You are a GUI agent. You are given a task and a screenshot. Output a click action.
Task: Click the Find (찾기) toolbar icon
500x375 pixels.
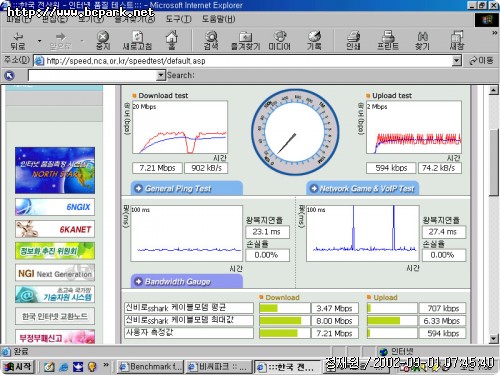[x=422, y=41]
